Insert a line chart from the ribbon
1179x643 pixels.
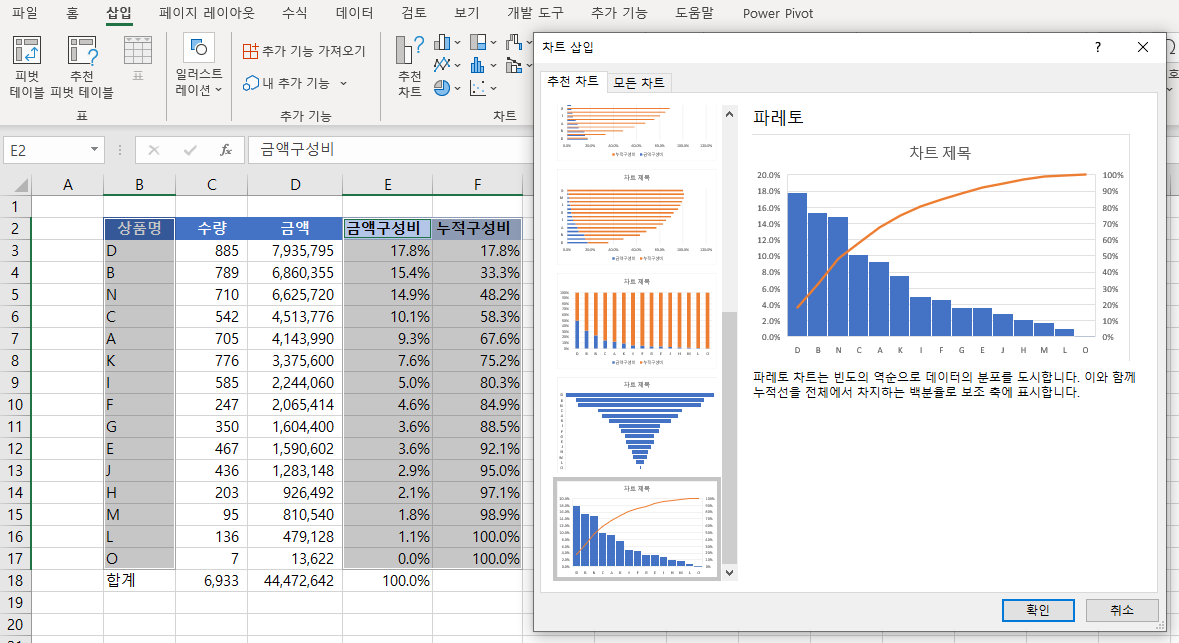pyautogui.click(x=442, y=66)
